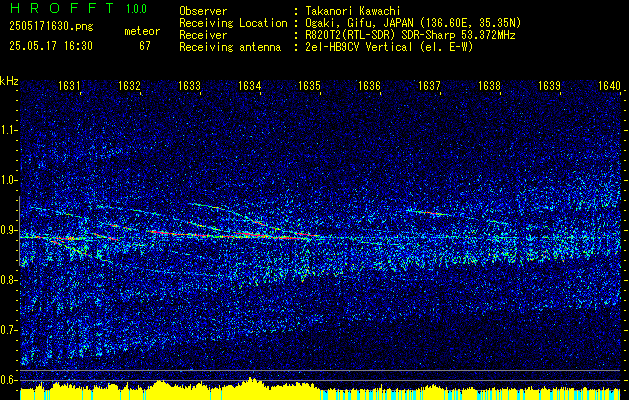Click the 1638 time axis marker
Screen dimensions: 629x400
pos(489,85)
